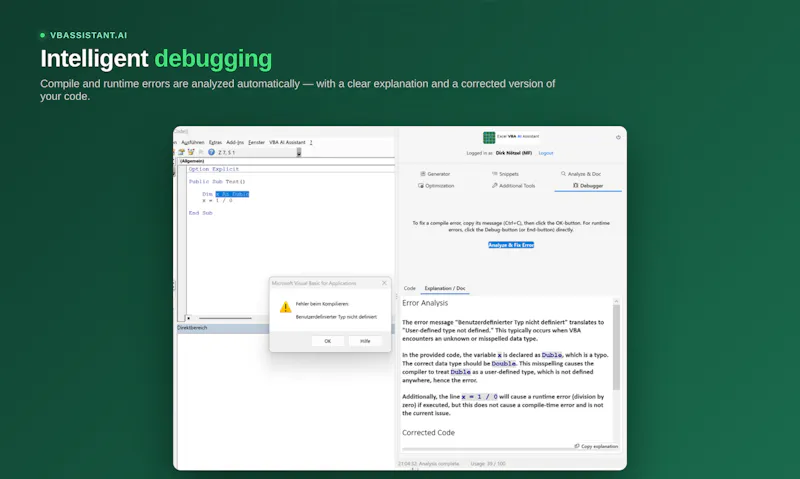The width and height of the screenshot is (800, 479).
Task: Click the 'Analysis complete' status text
Action: (429, 464)
